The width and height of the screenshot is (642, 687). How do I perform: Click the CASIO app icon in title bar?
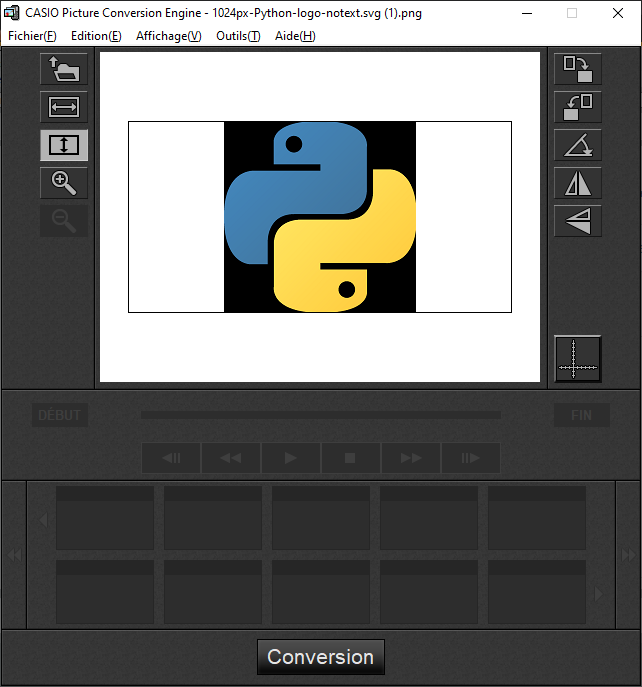coord(12,13)
